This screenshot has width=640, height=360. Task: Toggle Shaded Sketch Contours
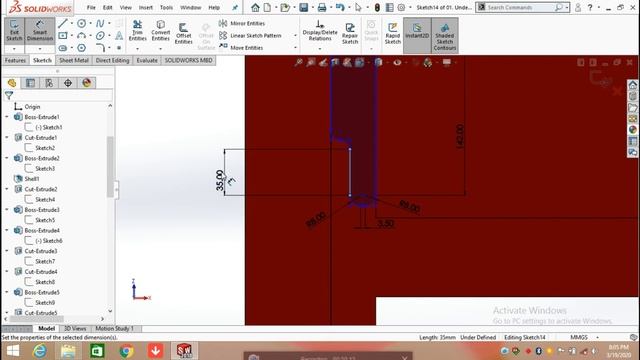[444, 36]
